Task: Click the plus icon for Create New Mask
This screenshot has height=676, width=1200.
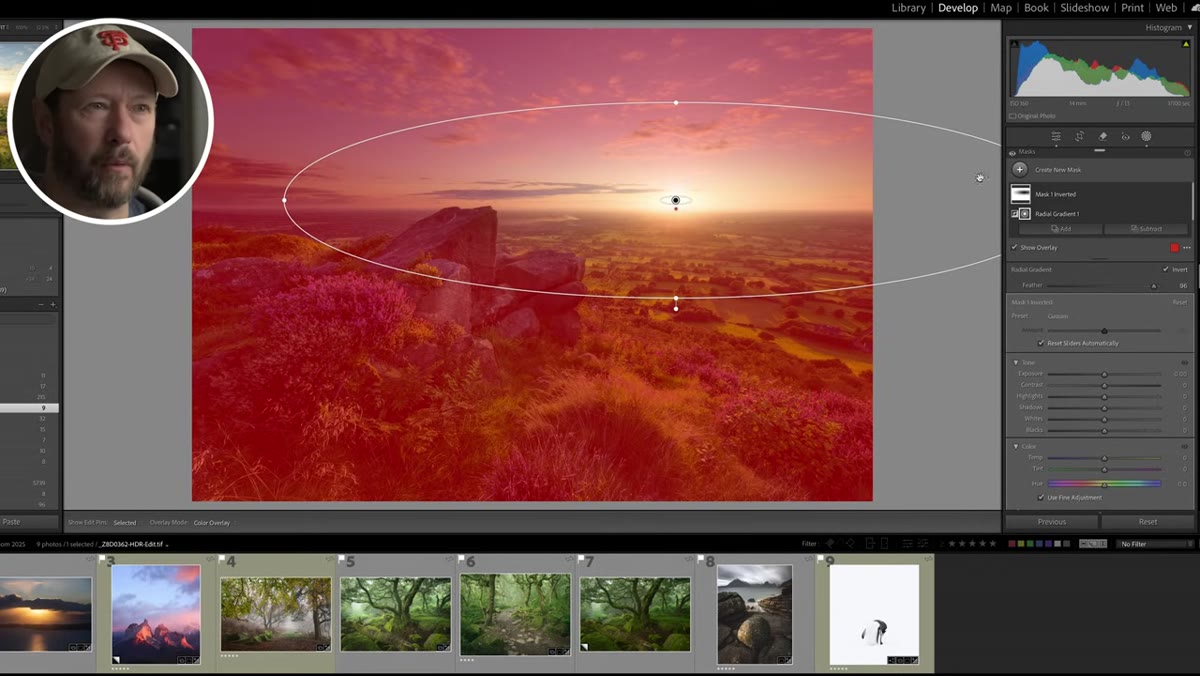Action: (1019, 170)
